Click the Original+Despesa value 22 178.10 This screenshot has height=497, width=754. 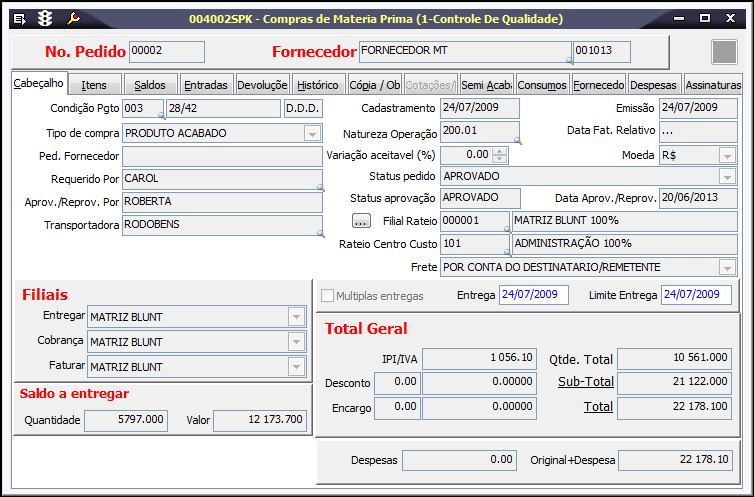pos(675,460)
